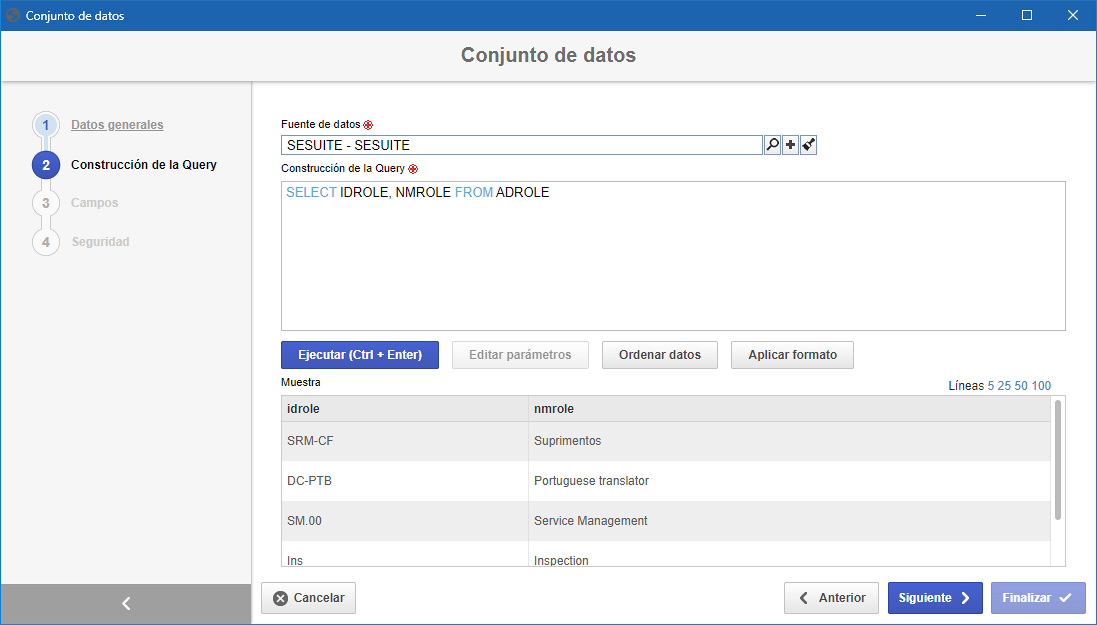Show 50 sample lines
1097x625 pixels.
tap(1021, 386)
